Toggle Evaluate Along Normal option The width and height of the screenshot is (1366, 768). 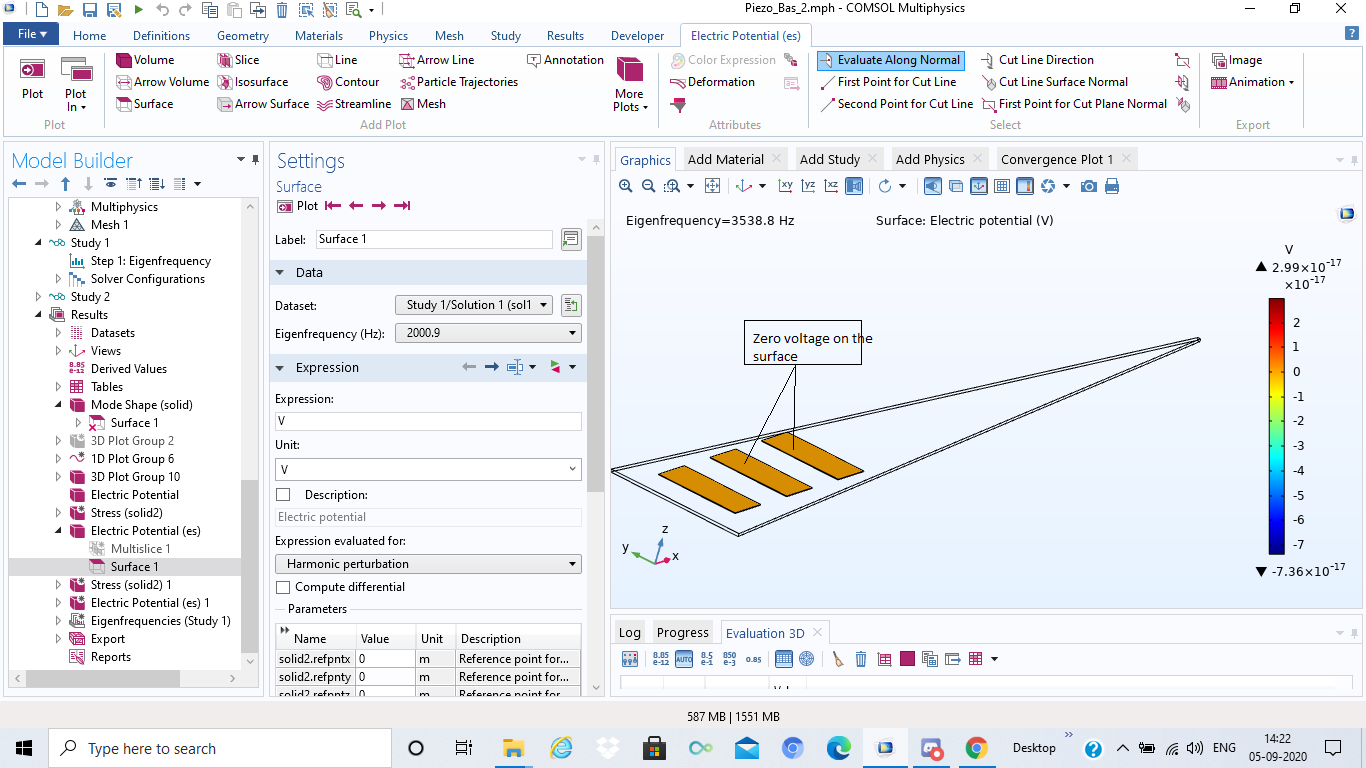click(x=890, y=60)
